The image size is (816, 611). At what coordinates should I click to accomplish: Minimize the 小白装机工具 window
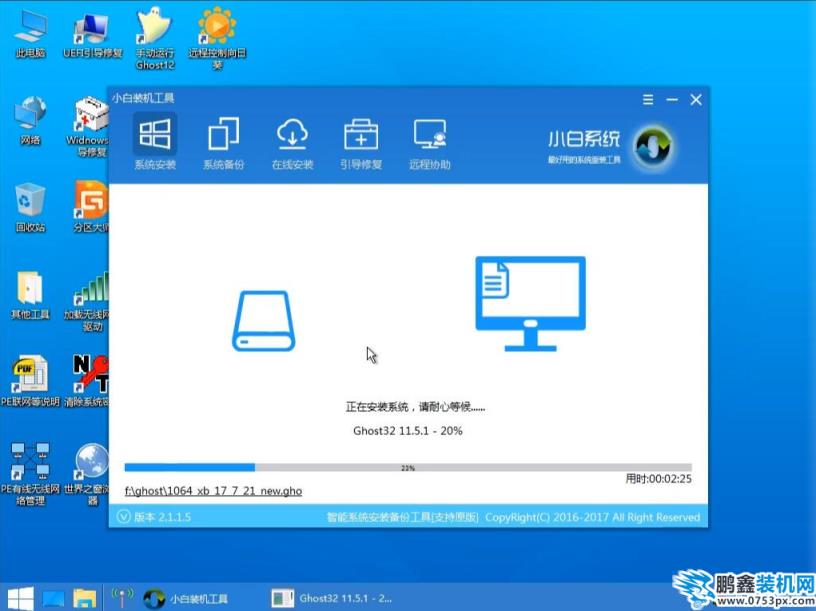[x=672, y=99]
